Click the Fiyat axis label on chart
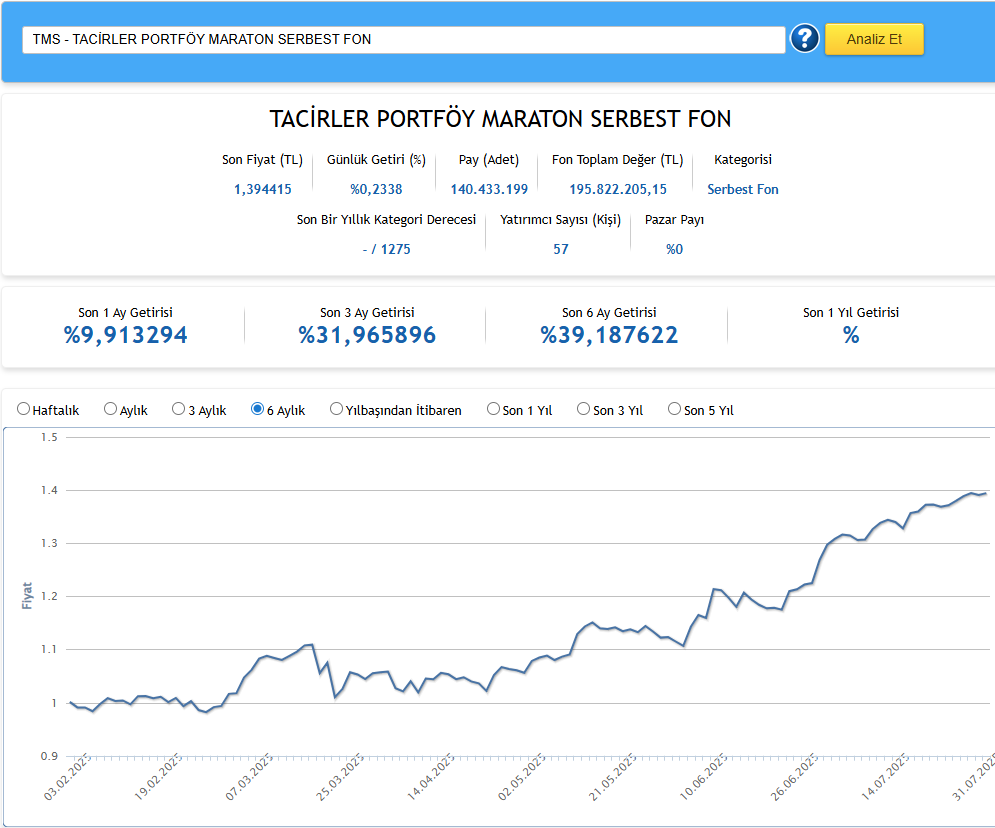The height and width of the screenshot is (828, 995). click(27, 596)
